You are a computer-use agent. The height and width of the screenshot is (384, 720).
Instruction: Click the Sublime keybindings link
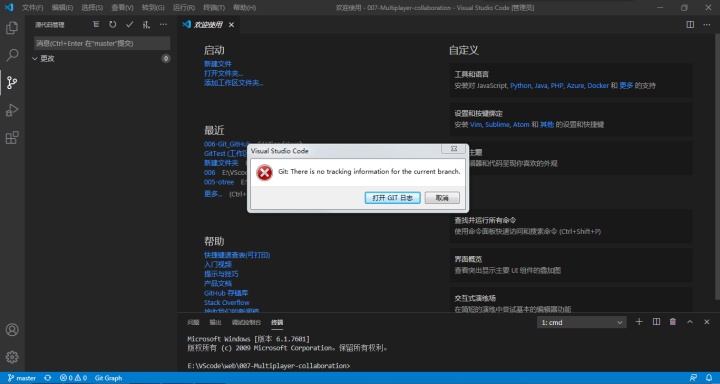(x=497, y=125)
